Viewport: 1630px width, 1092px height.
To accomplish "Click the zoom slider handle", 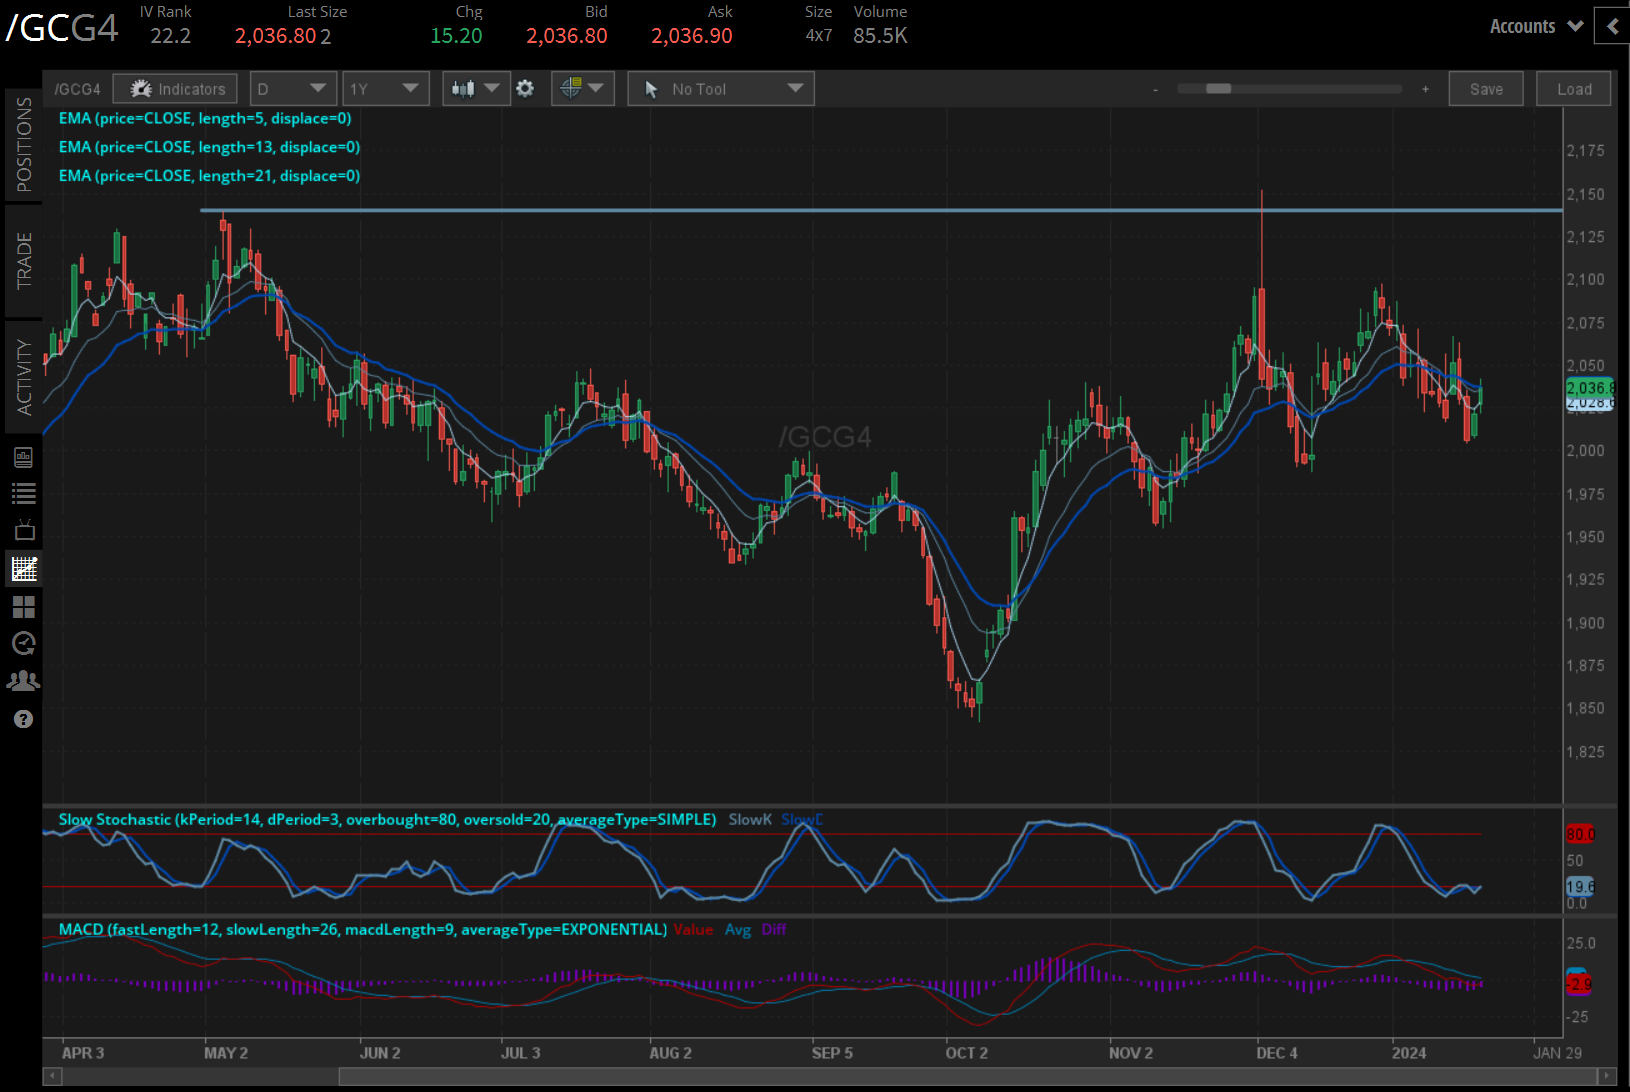I will (x=1218, y=89).
